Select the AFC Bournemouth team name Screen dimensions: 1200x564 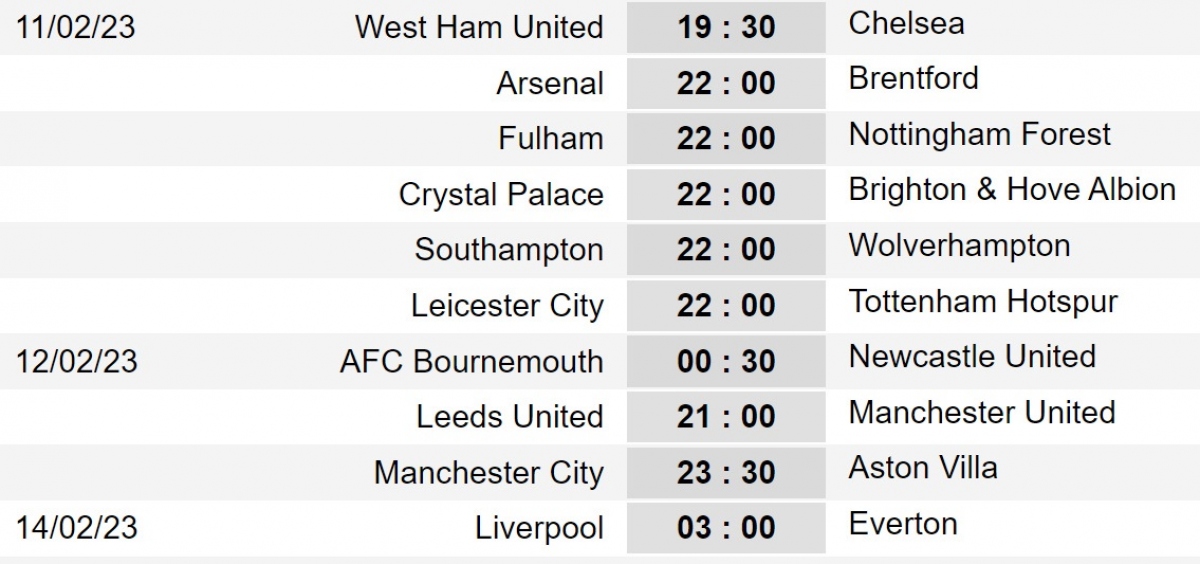coord(471,361)
